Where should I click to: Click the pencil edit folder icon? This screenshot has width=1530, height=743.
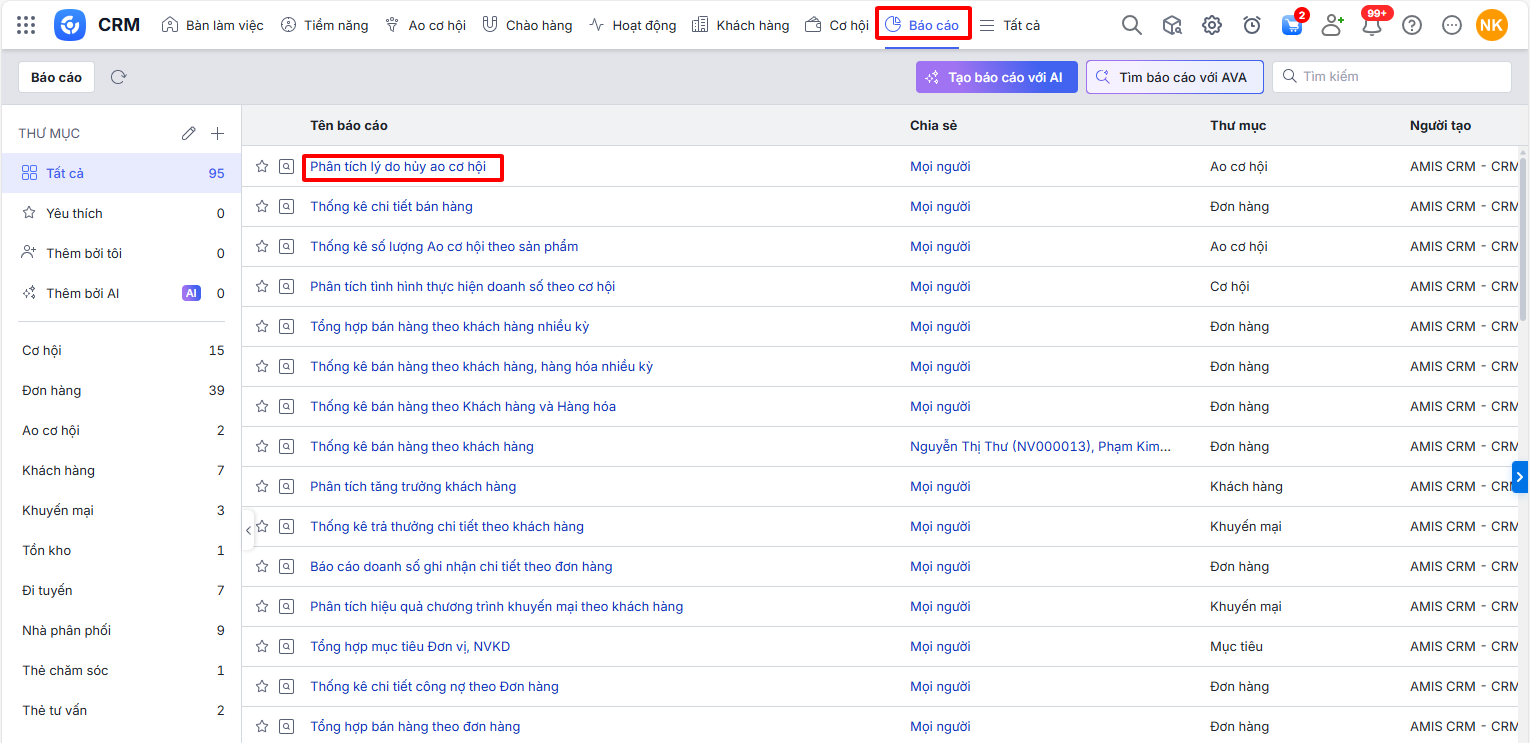tap(189, 133)
